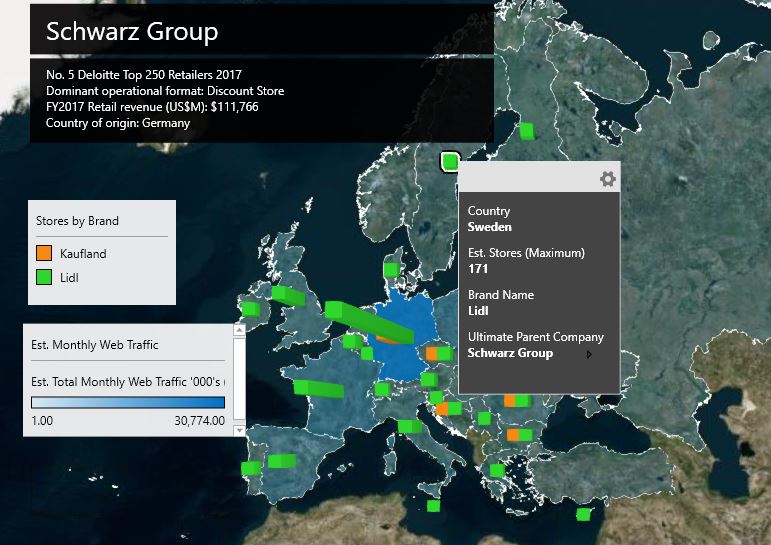Select the Italy Lidl marker
This screenshot has width=771, height=545.
[x=410, y=426]
